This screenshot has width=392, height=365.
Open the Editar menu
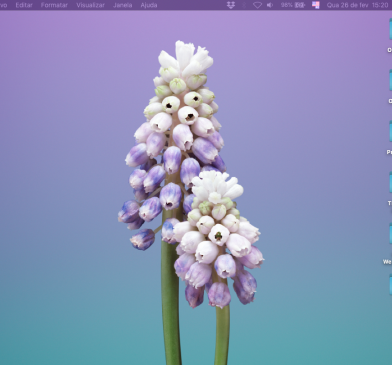(24, 5)
